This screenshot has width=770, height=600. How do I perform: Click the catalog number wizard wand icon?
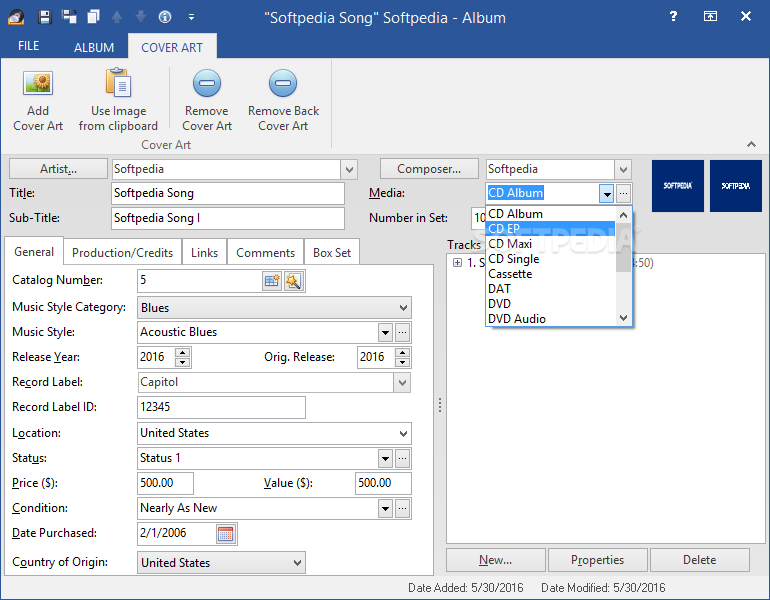pos(293,281)
